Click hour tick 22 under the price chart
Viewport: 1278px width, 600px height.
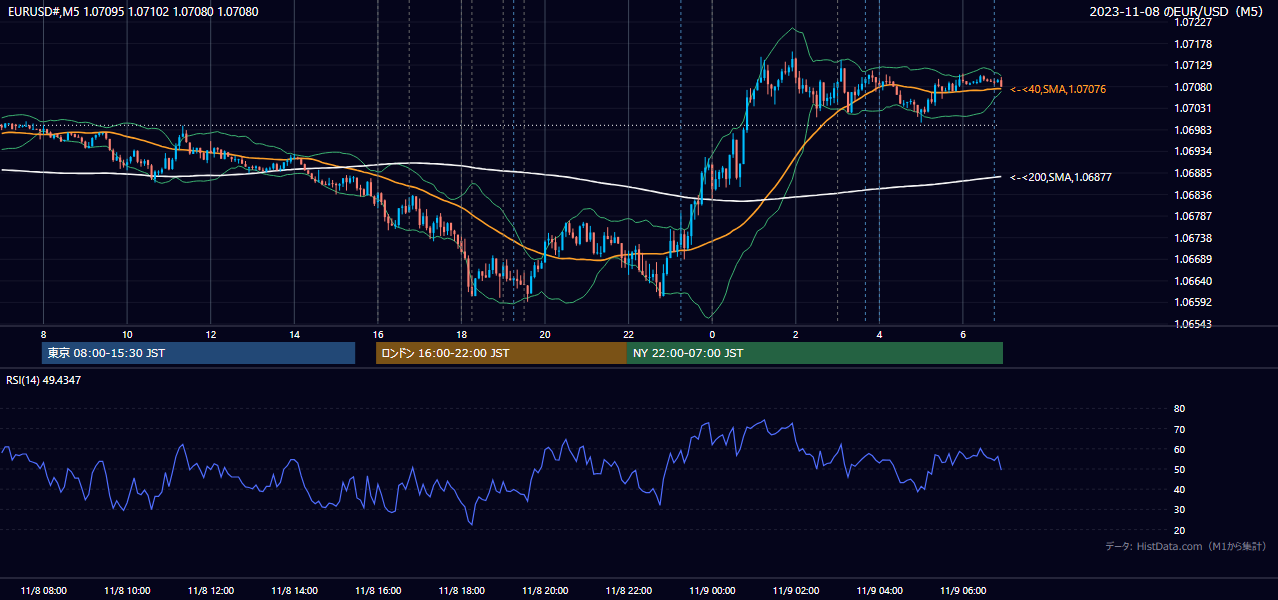[628, 334]
